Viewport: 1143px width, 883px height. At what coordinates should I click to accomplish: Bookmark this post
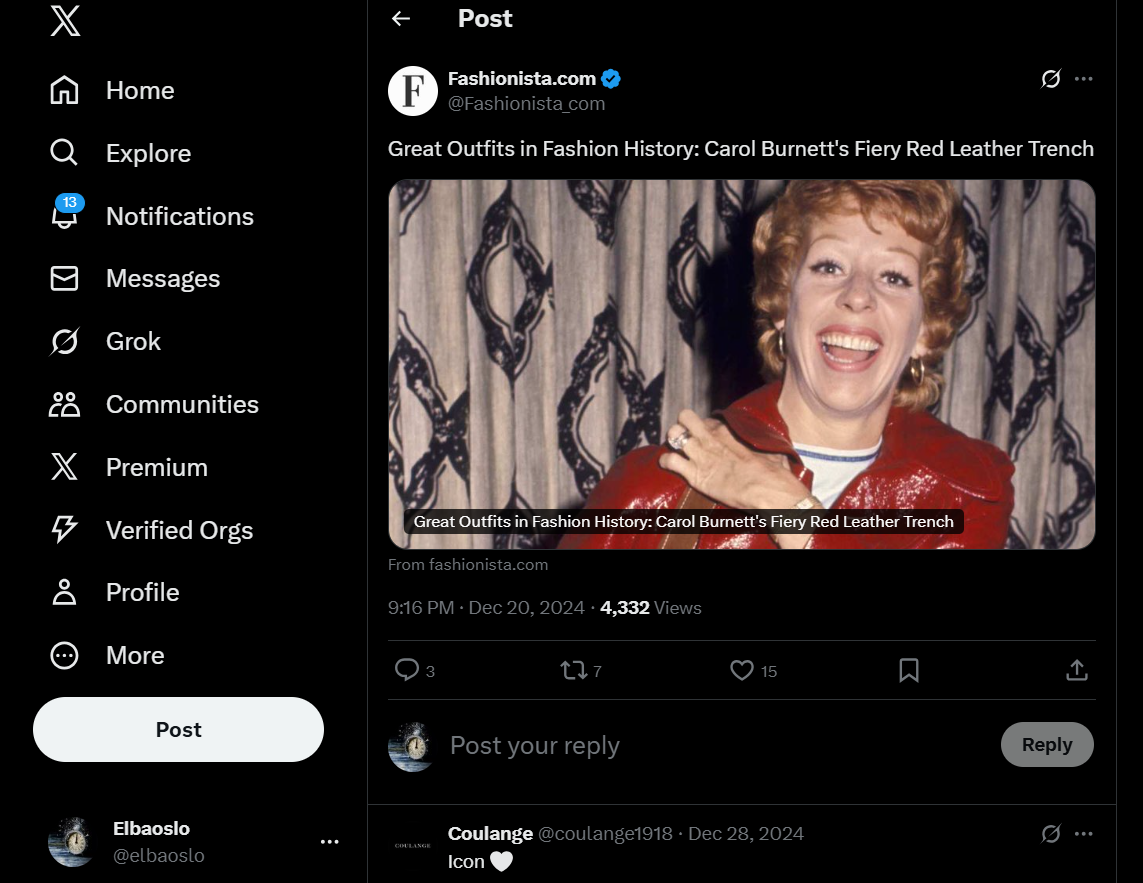click(x=909, y=670)
